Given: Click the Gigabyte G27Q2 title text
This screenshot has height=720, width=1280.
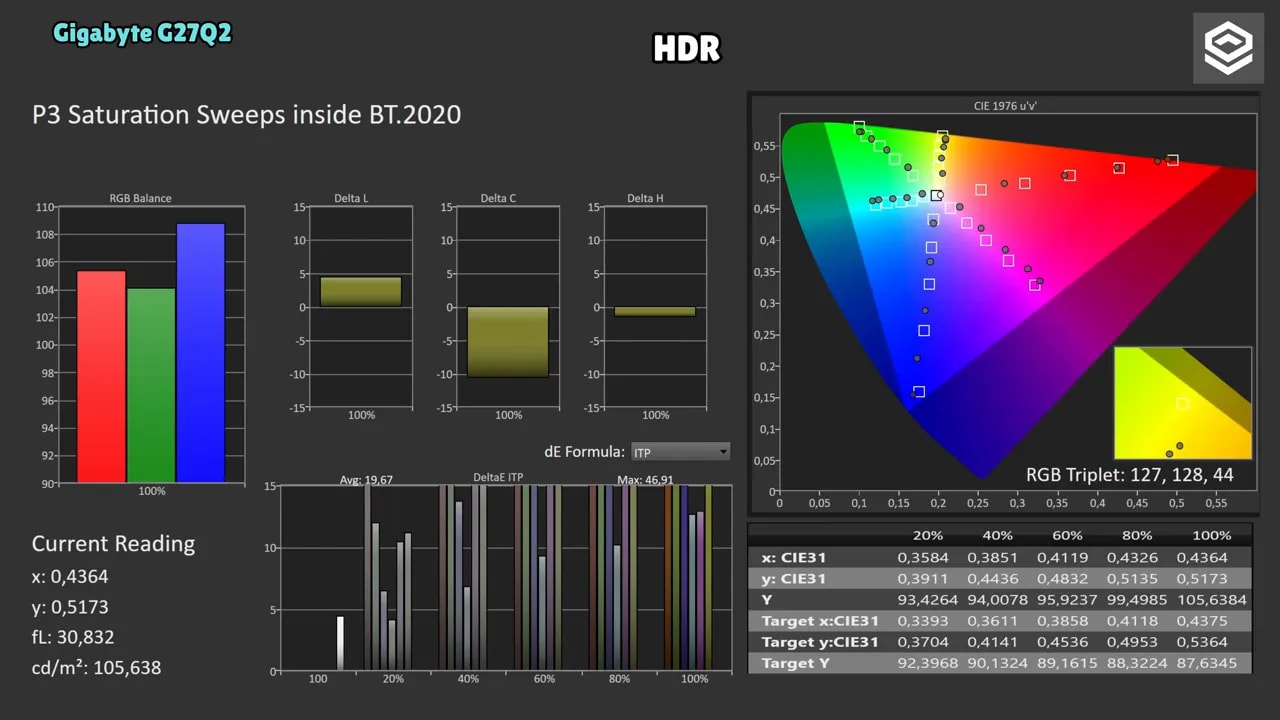Looking at the screenshot, I should (x=142, y=33).
